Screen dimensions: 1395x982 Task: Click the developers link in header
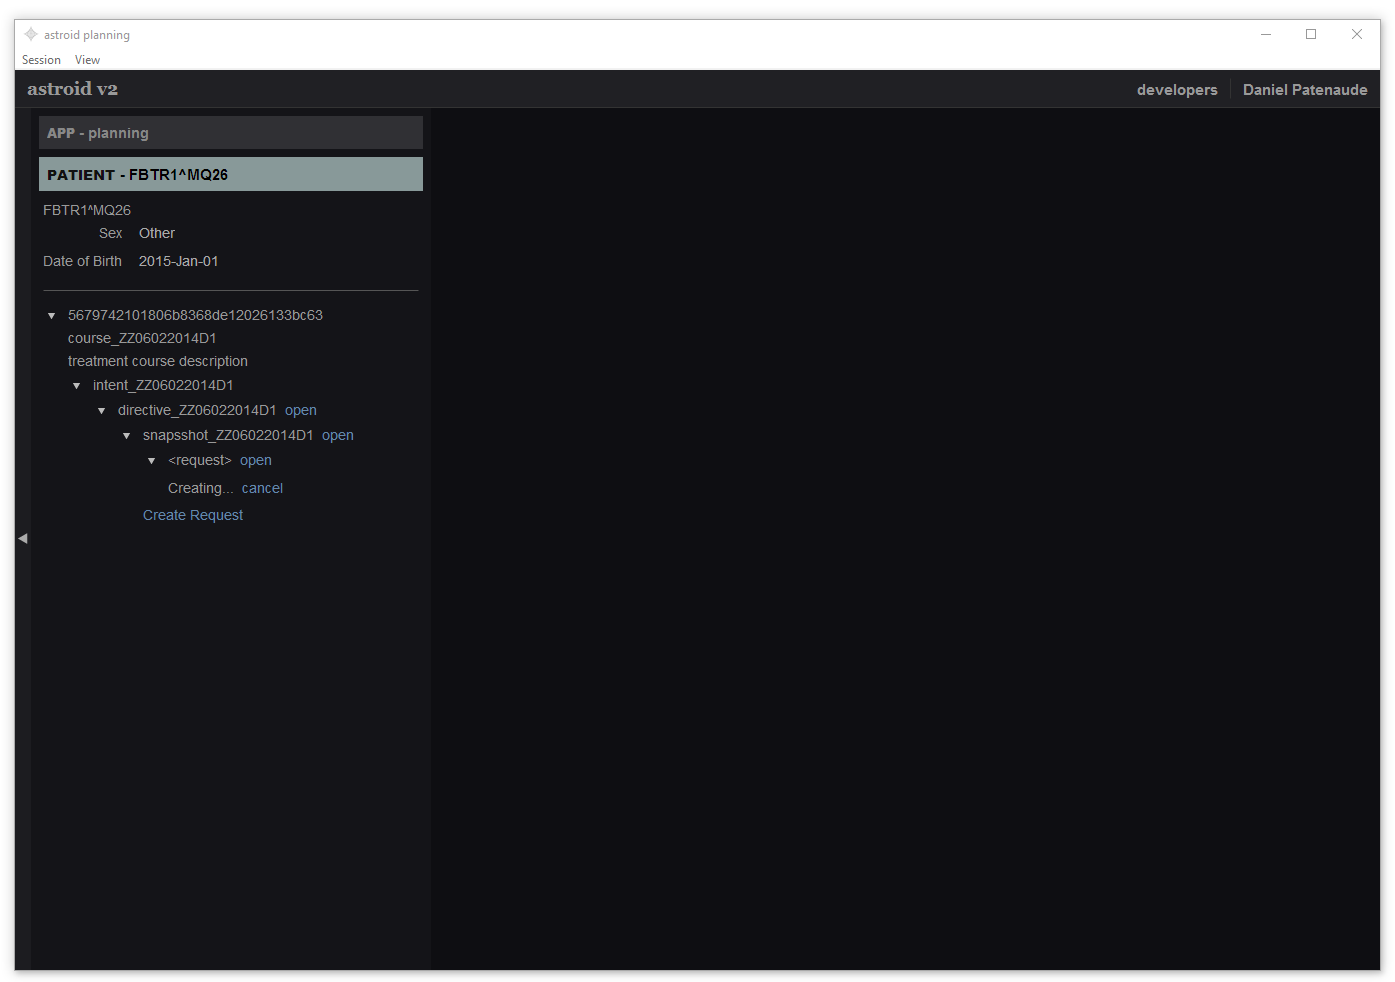(1176, 90)
